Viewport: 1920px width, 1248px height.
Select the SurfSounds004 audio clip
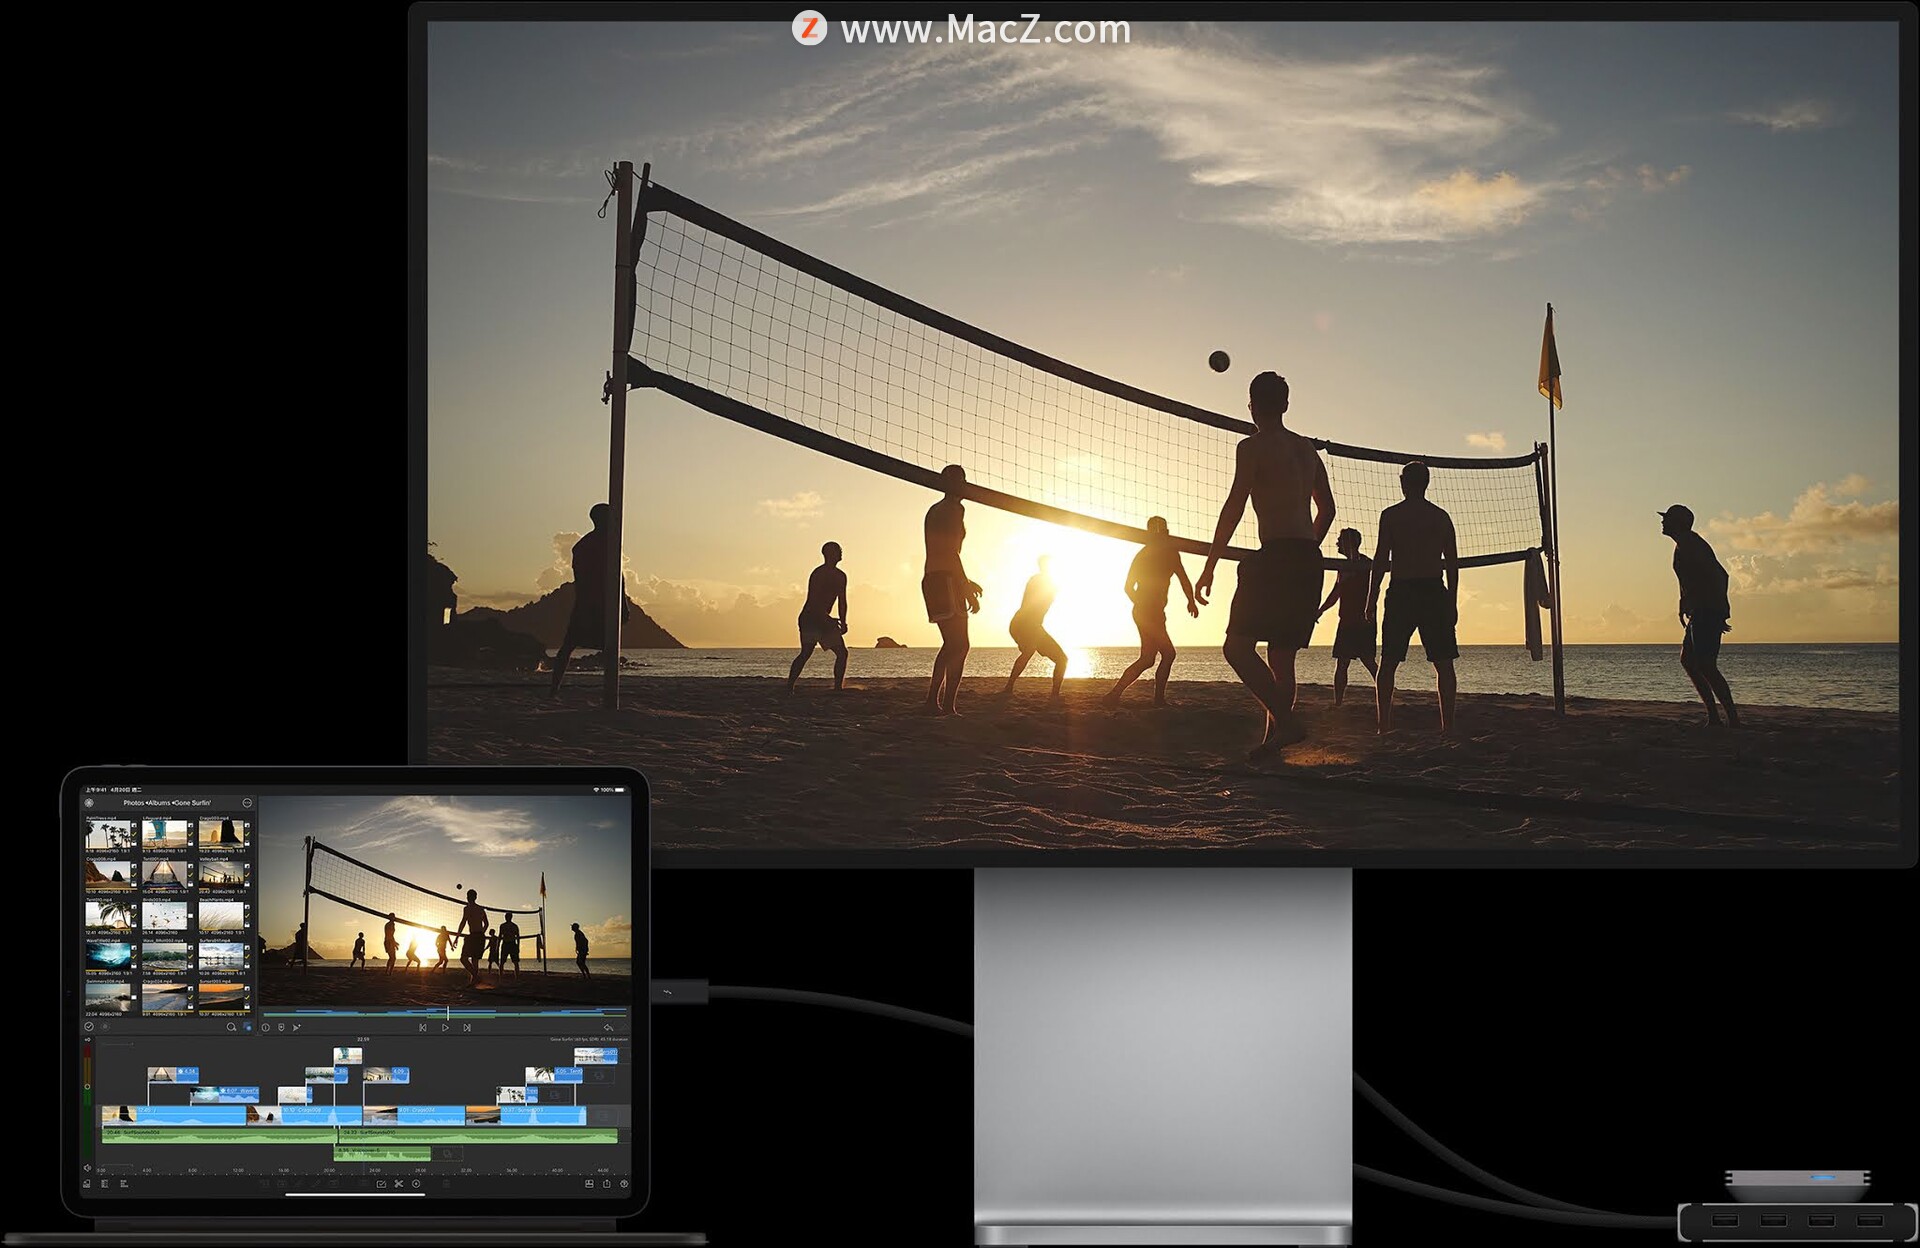click(220, 1136)
